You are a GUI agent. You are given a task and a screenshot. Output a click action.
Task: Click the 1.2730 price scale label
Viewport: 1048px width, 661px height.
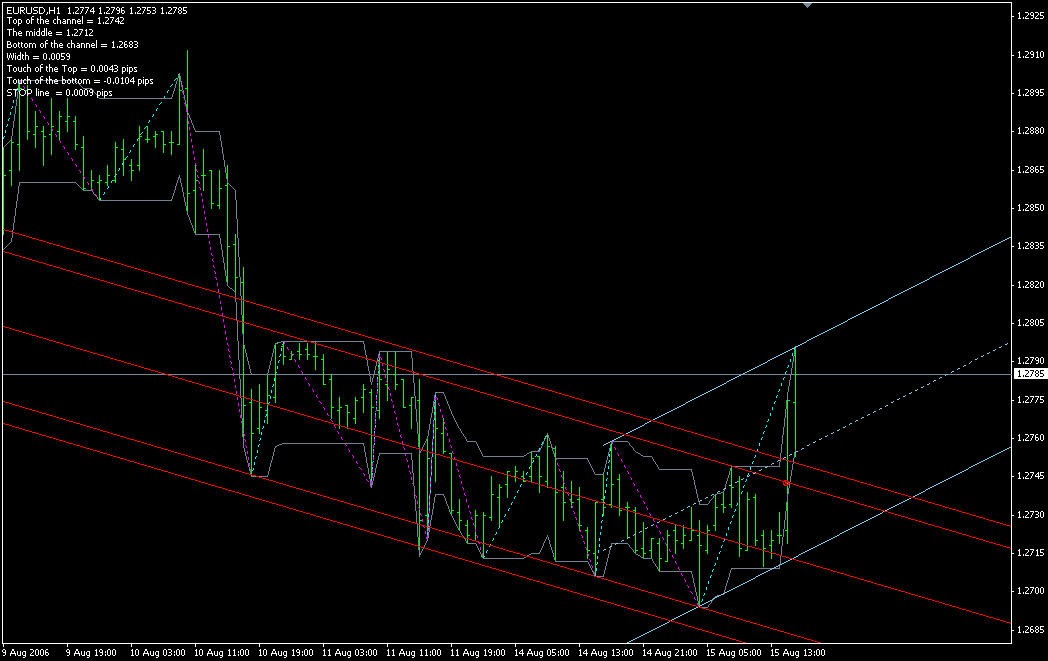coord(1030,515)
